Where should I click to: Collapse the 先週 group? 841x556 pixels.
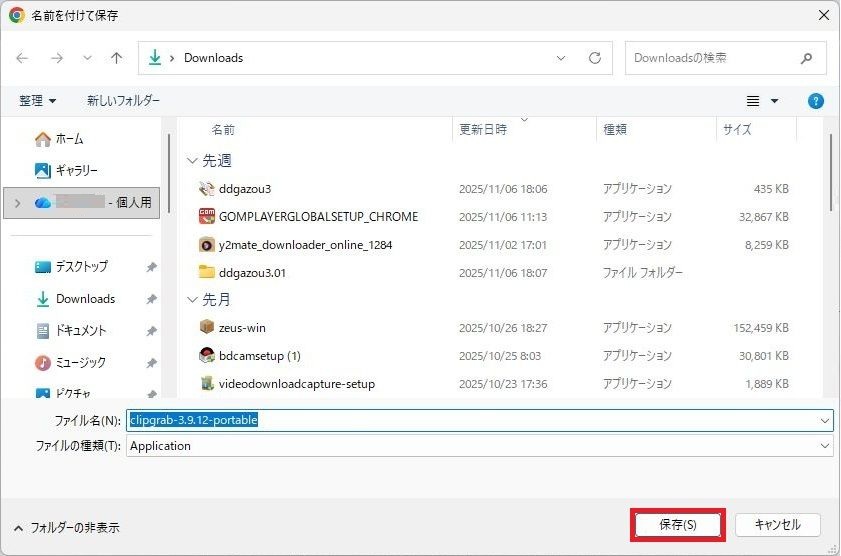(192, 161)
